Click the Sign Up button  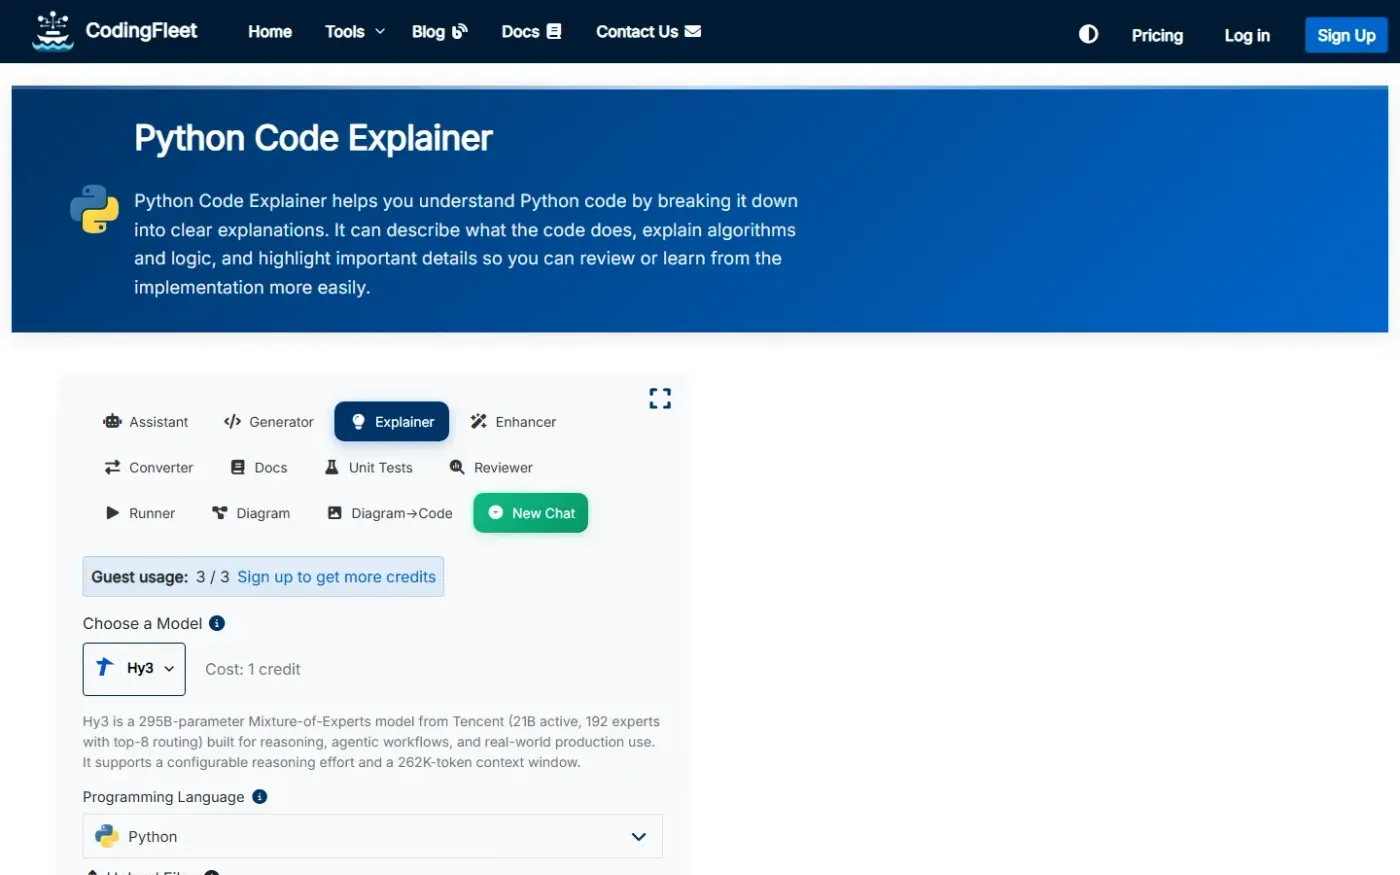pos(1346,35)
